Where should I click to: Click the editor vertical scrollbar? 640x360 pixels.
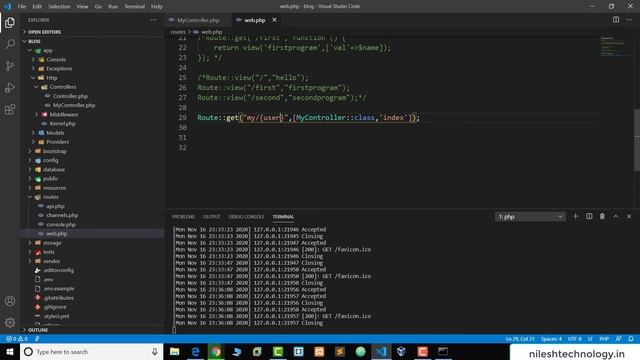click(637, 140)
